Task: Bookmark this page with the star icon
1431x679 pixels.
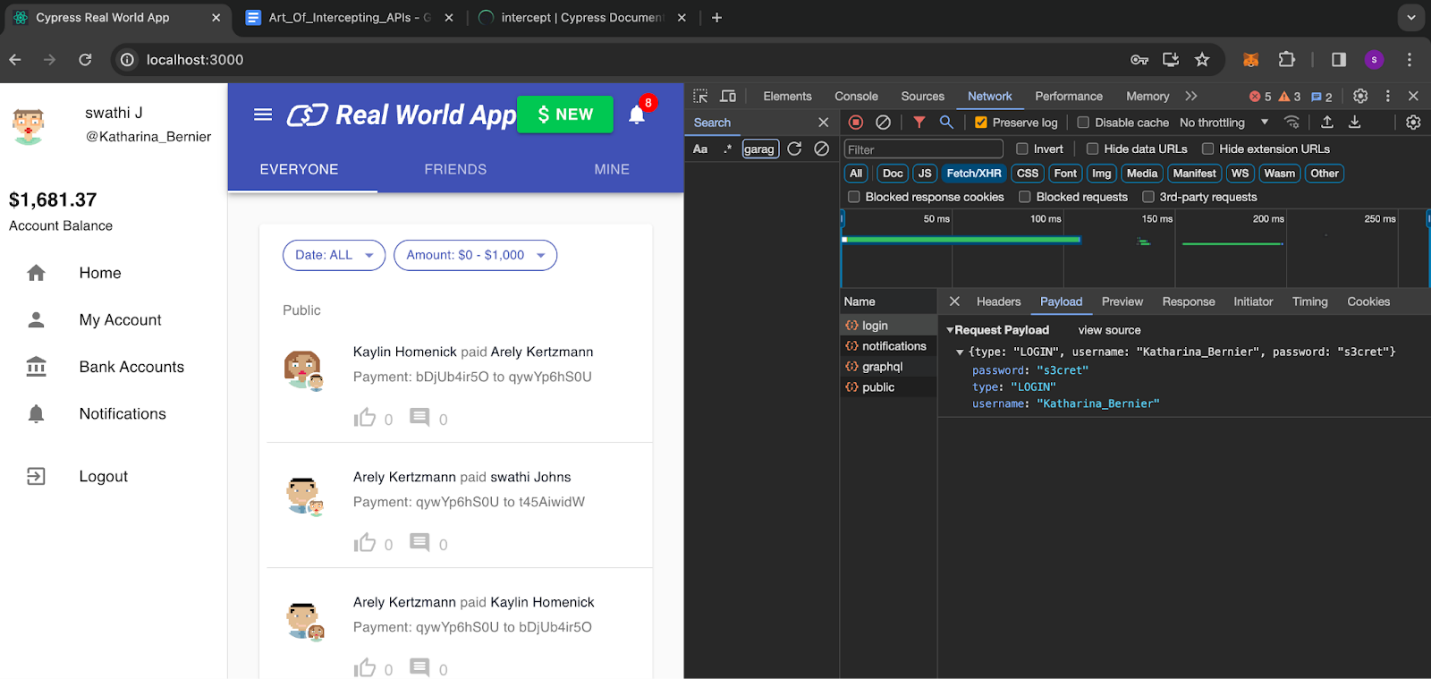Action: [x=1202, y=60]
